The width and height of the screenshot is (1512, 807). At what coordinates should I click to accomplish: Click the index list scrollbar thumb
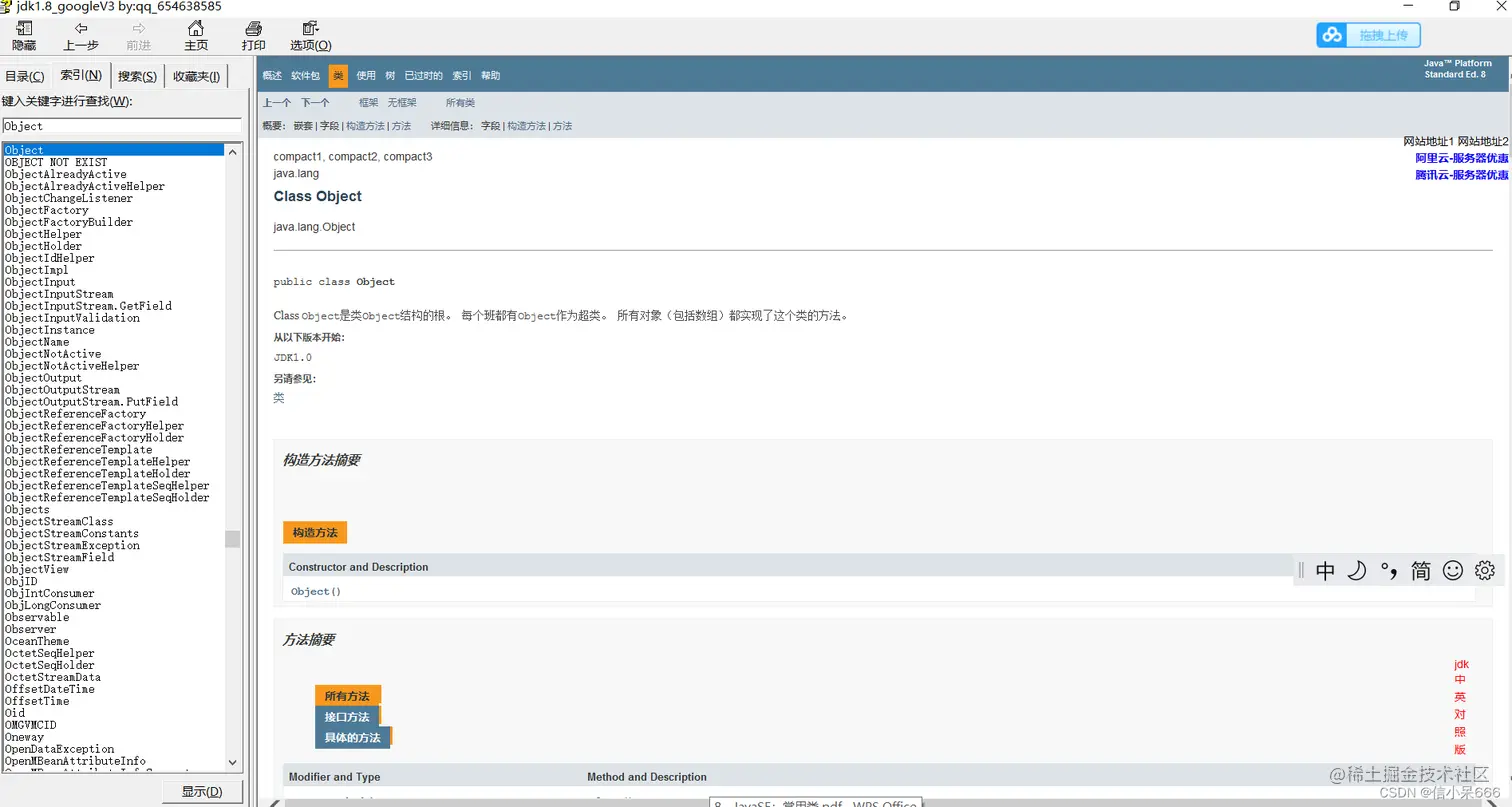click(x=233, y=539)
